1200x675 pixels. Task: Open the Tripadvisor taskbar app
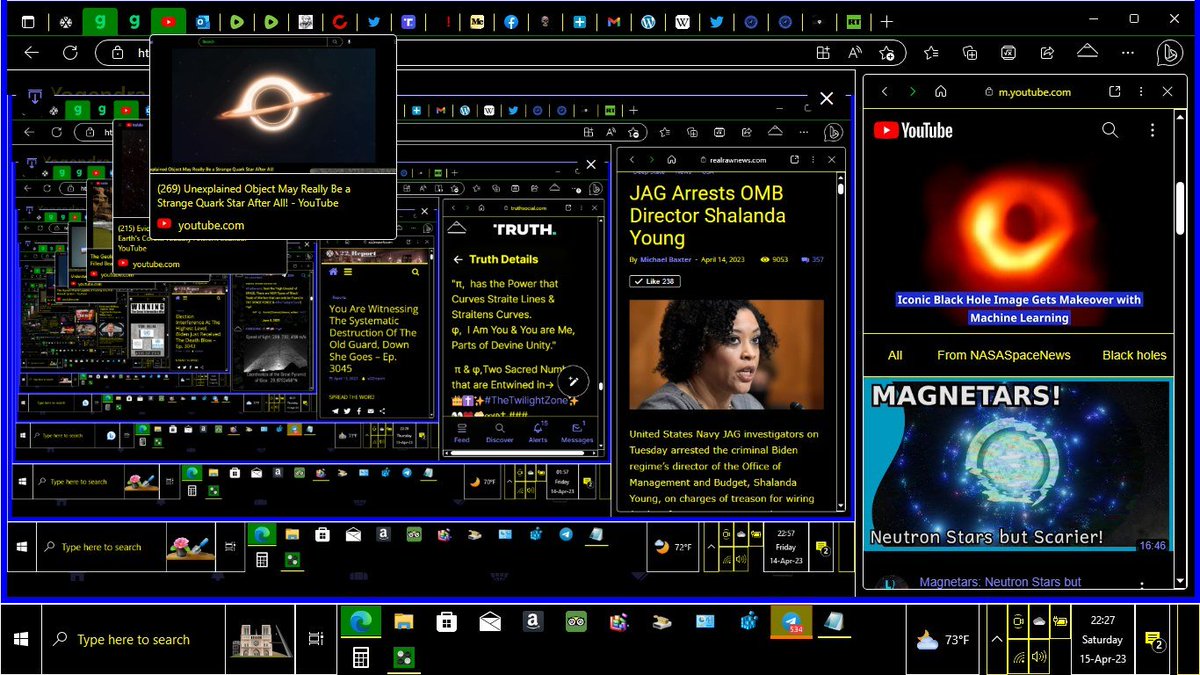pyautogui.click(x=575, y=622)
